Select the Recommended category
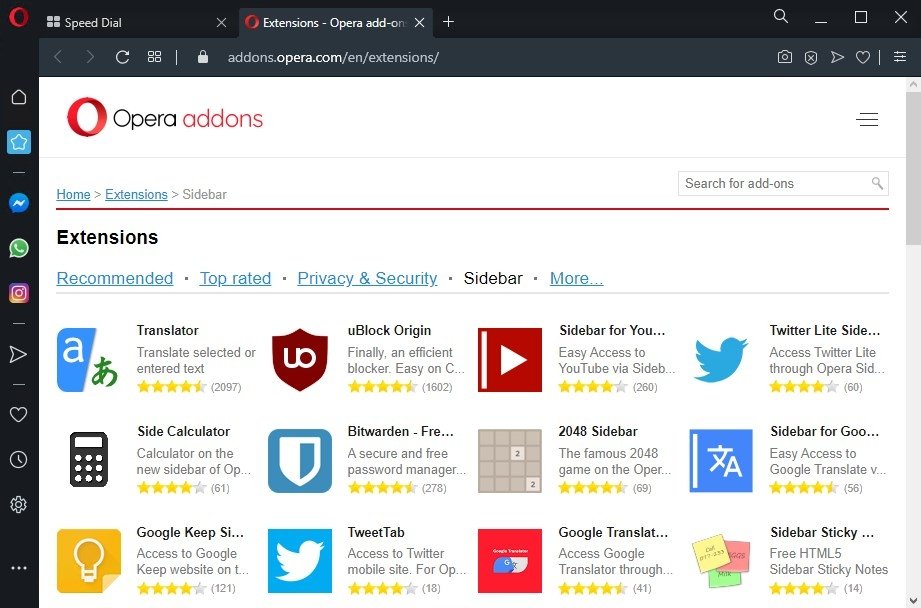The width and height of the screenshot is (921, 608). [x=114, y=278]
